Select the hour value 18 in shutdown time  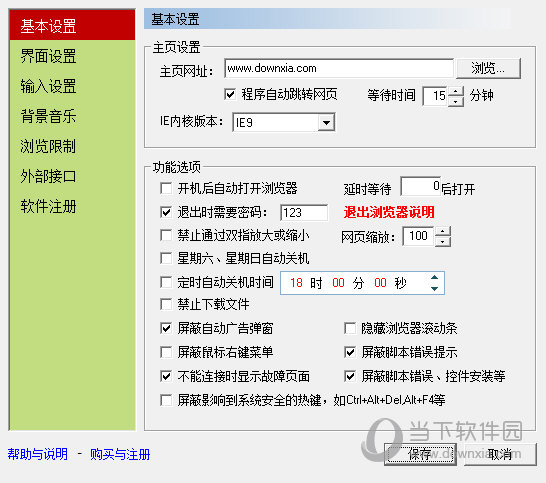click(296, 283)
